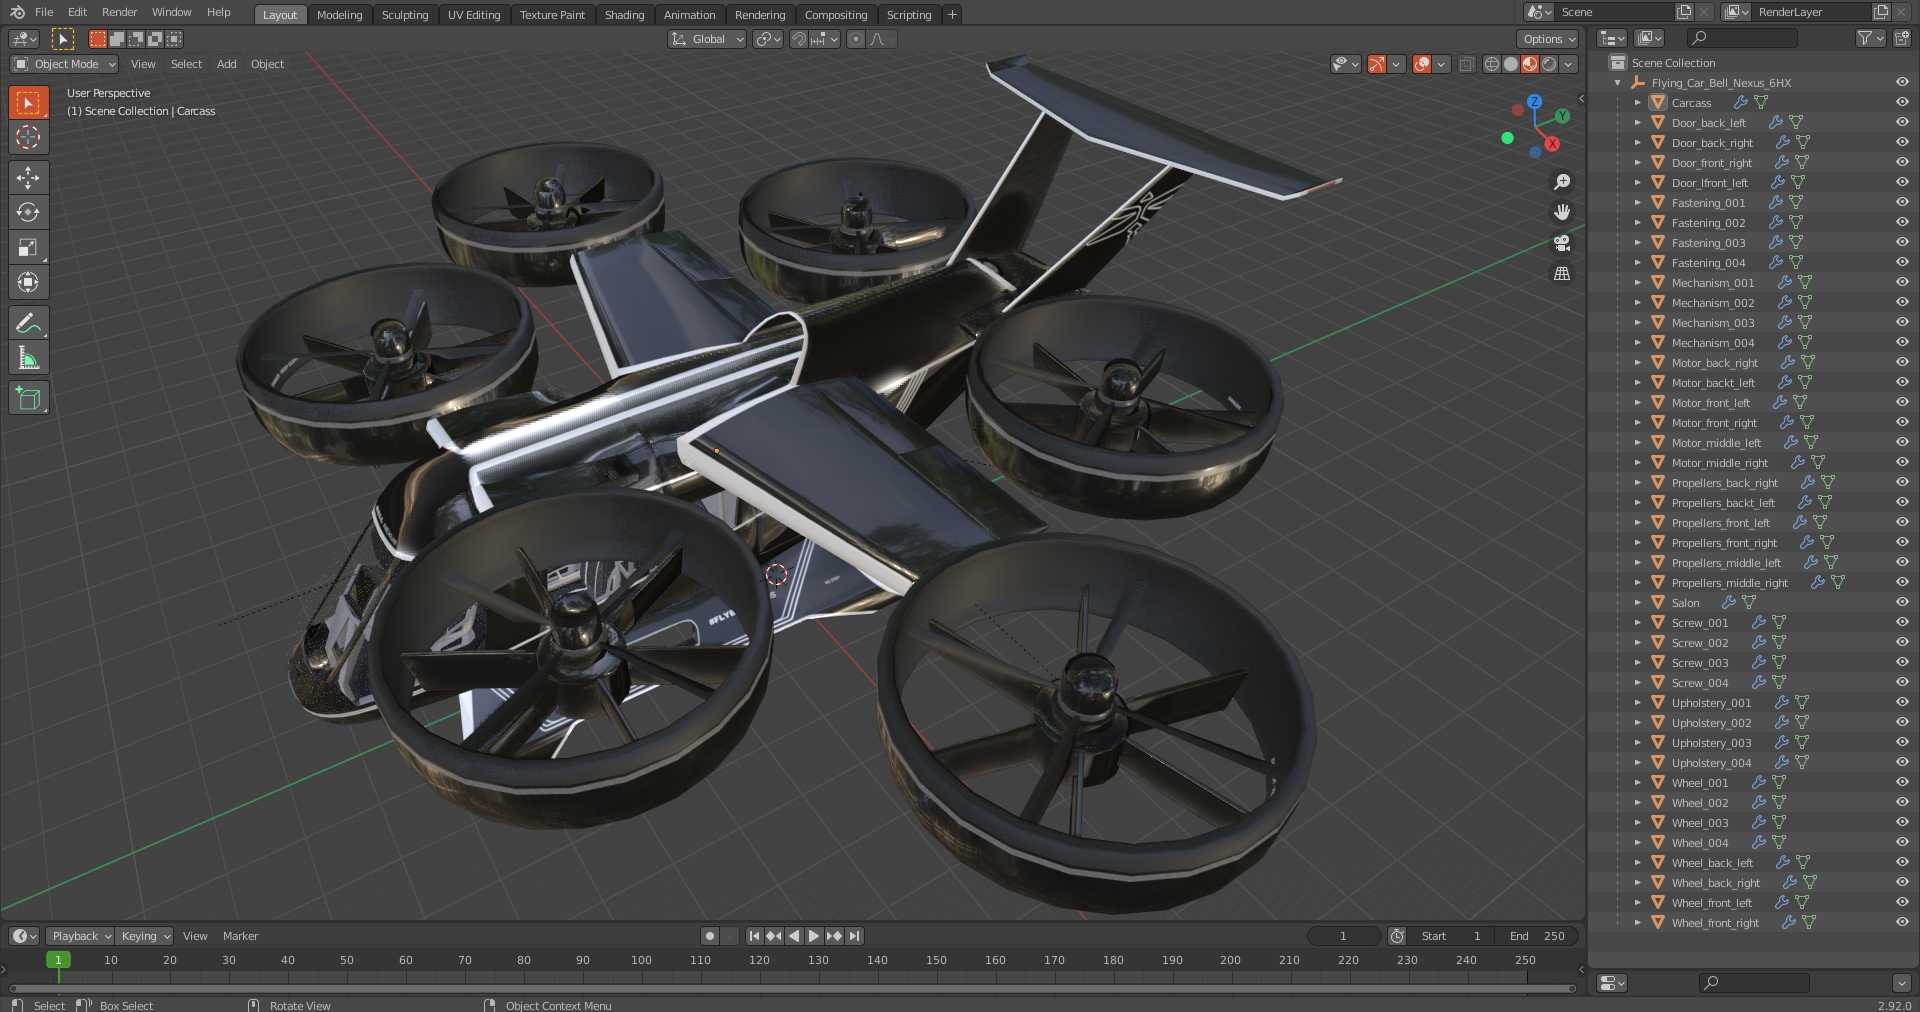
Task: Select the Scale tool
Action: [28, 247]
